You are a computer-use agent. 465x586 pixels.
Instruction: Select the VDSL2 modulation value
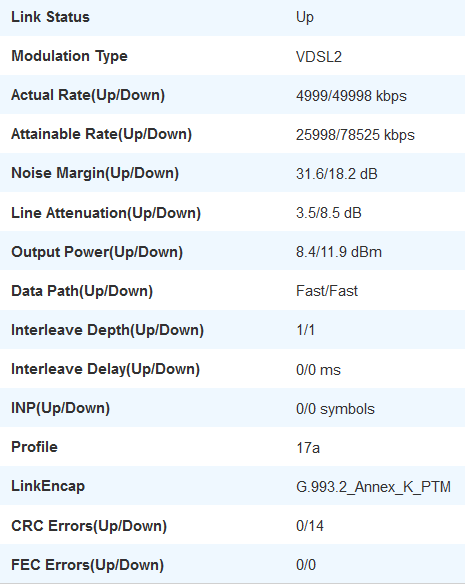[x=319, y=57]
